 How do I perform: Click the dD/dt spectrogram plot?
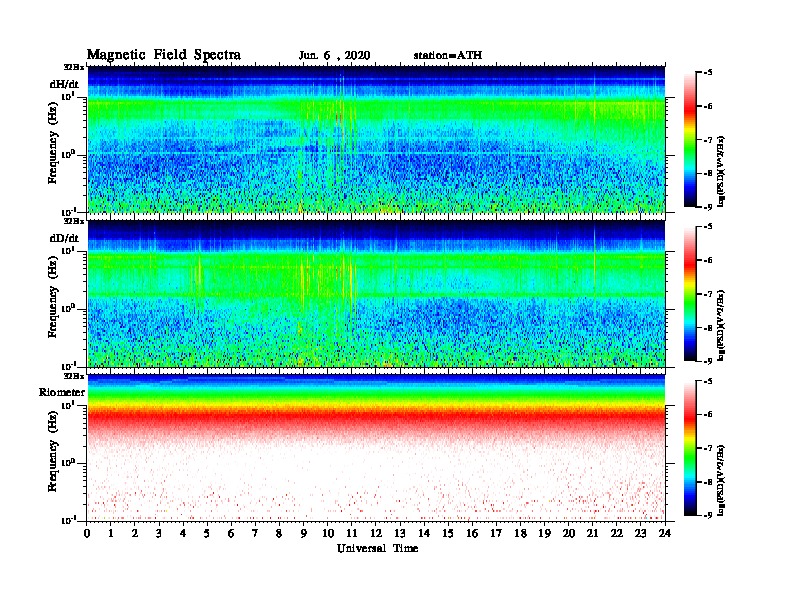tap(376, 294)
